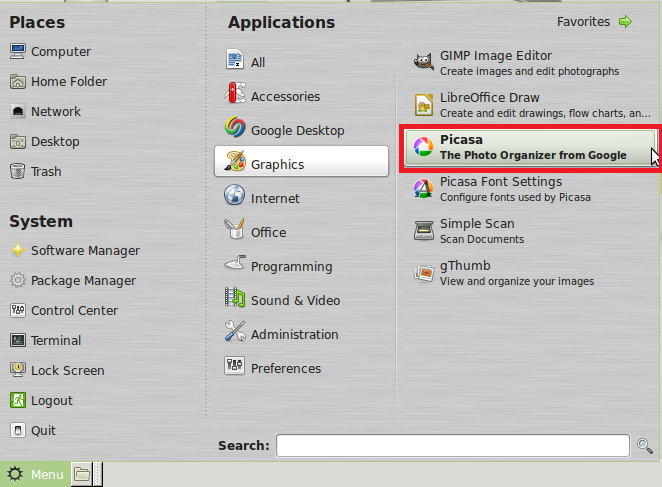662x487 pixels.
Task: Click "The Photo Organizer from Google" text
Action: (533, 155)
